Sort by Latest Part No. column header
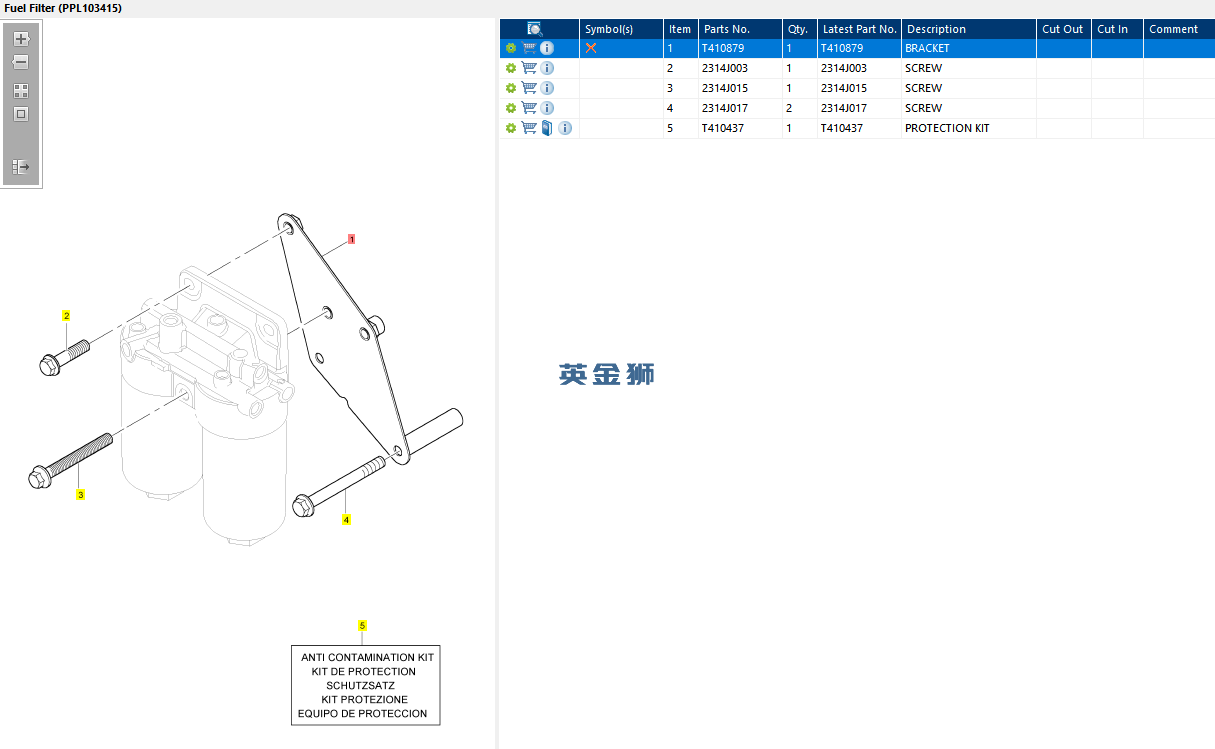This screenshot has width=1215, height=749. point(859,29)
